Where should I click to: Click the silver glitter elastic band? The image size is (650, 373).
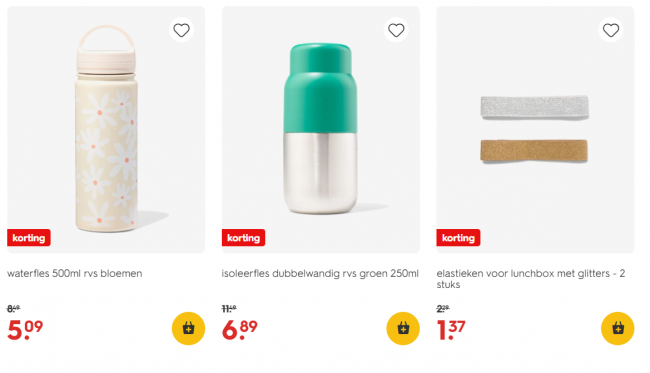click(535, 107)
